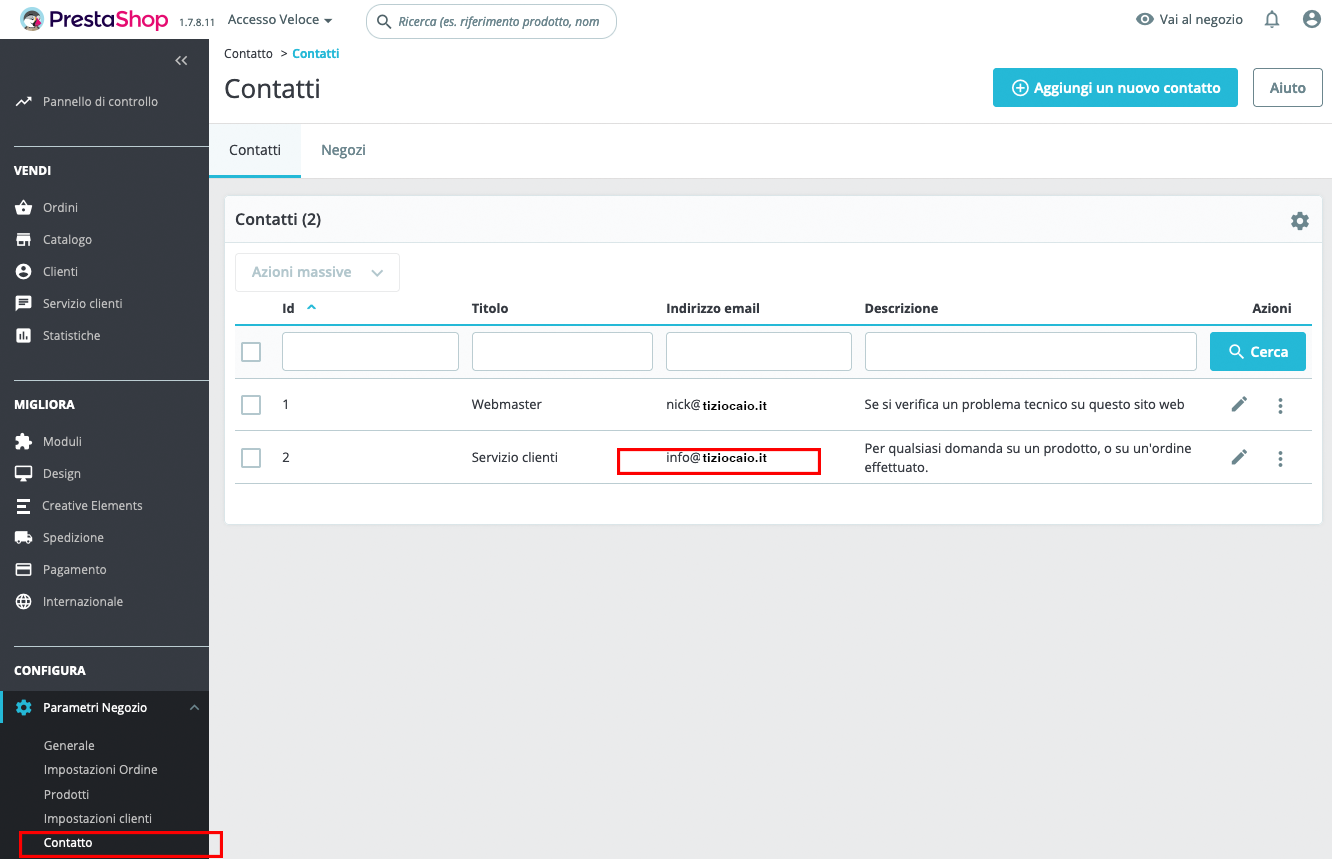Click the Clienti person icon
Image resolution: width=1332 pixels, height=859 pixels.
[24, 271]
